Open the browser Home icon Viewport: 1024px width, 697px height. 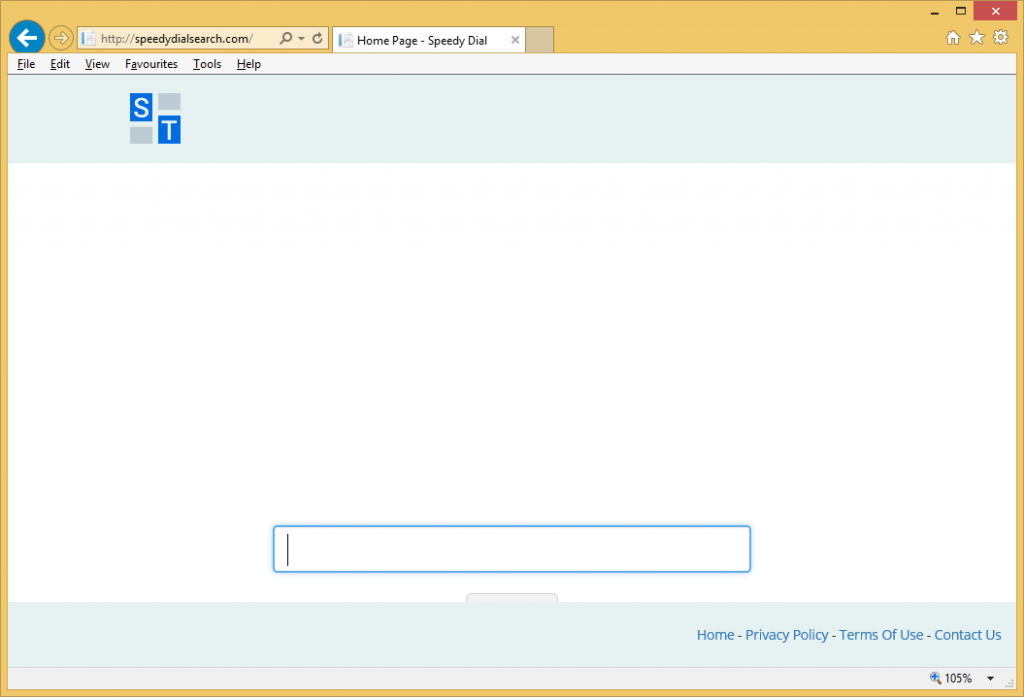click(952, 38)
